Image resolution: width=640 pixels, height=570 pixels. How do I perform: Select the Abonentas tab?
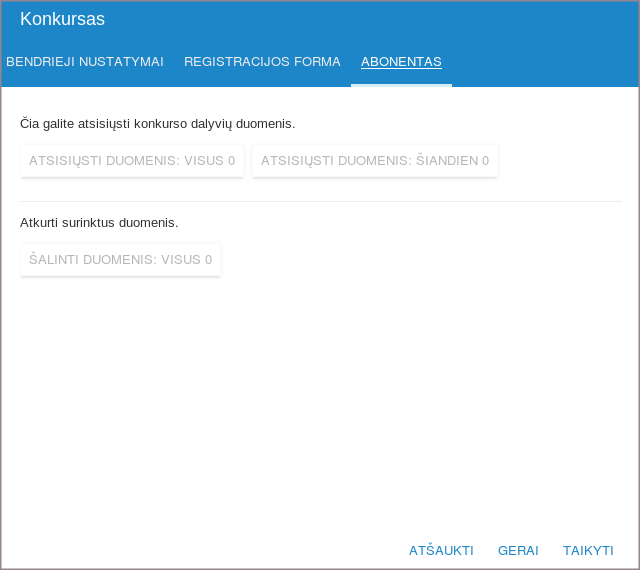401,62
